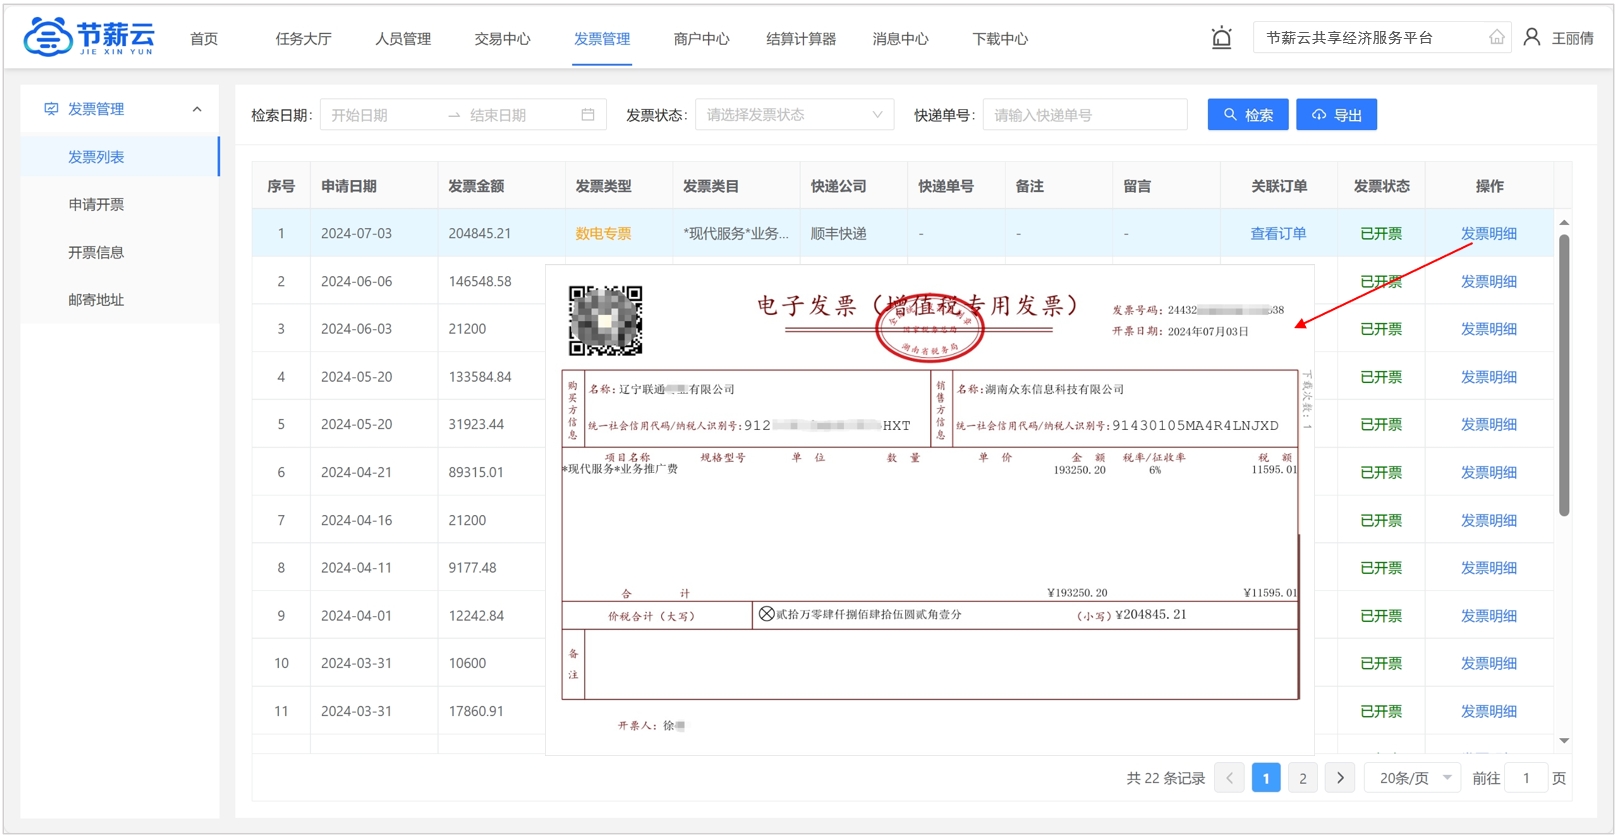
Task: Click the notification bell icon
Action: [x=1221, y=38]
